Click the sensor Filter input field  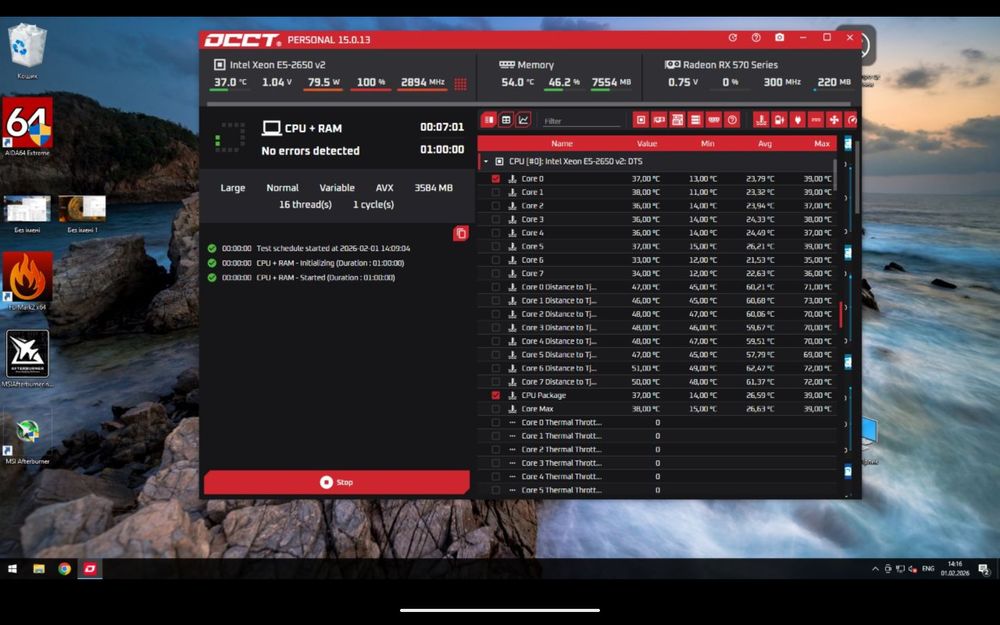[x=581, y=121]
